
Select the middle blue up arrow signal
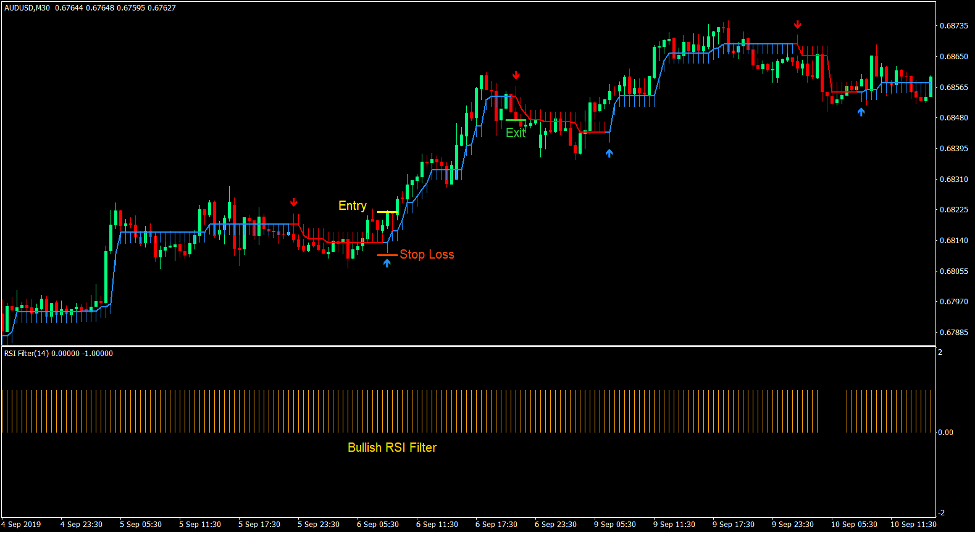(610, 153)
